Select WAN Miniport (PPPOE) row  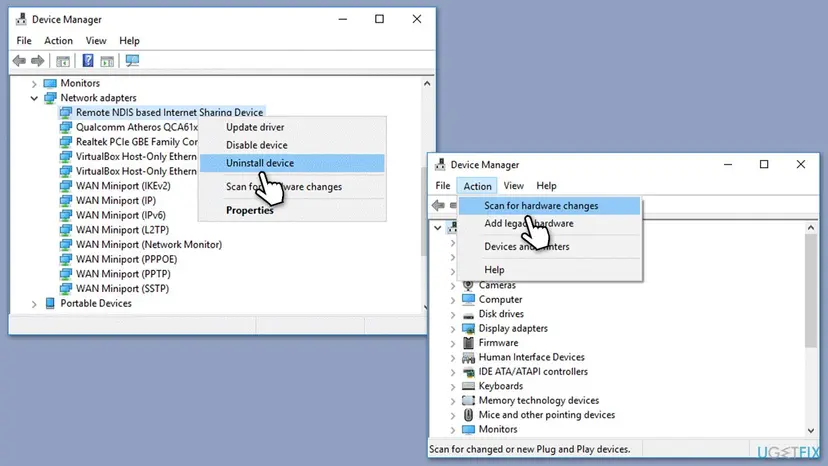[126, 259]
